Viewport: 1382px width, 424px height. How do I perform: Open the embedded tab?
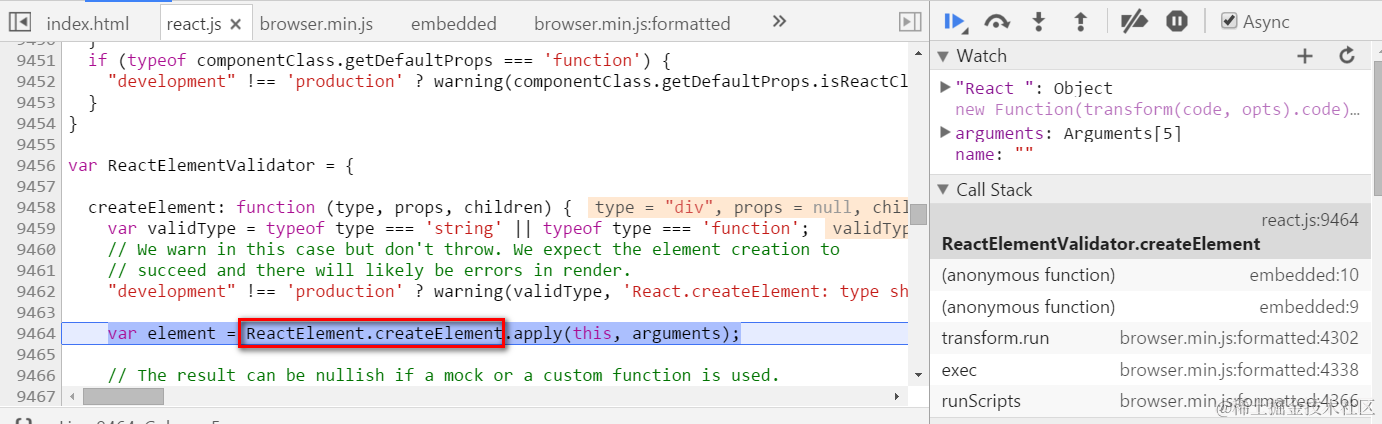(x=453, y=23)
